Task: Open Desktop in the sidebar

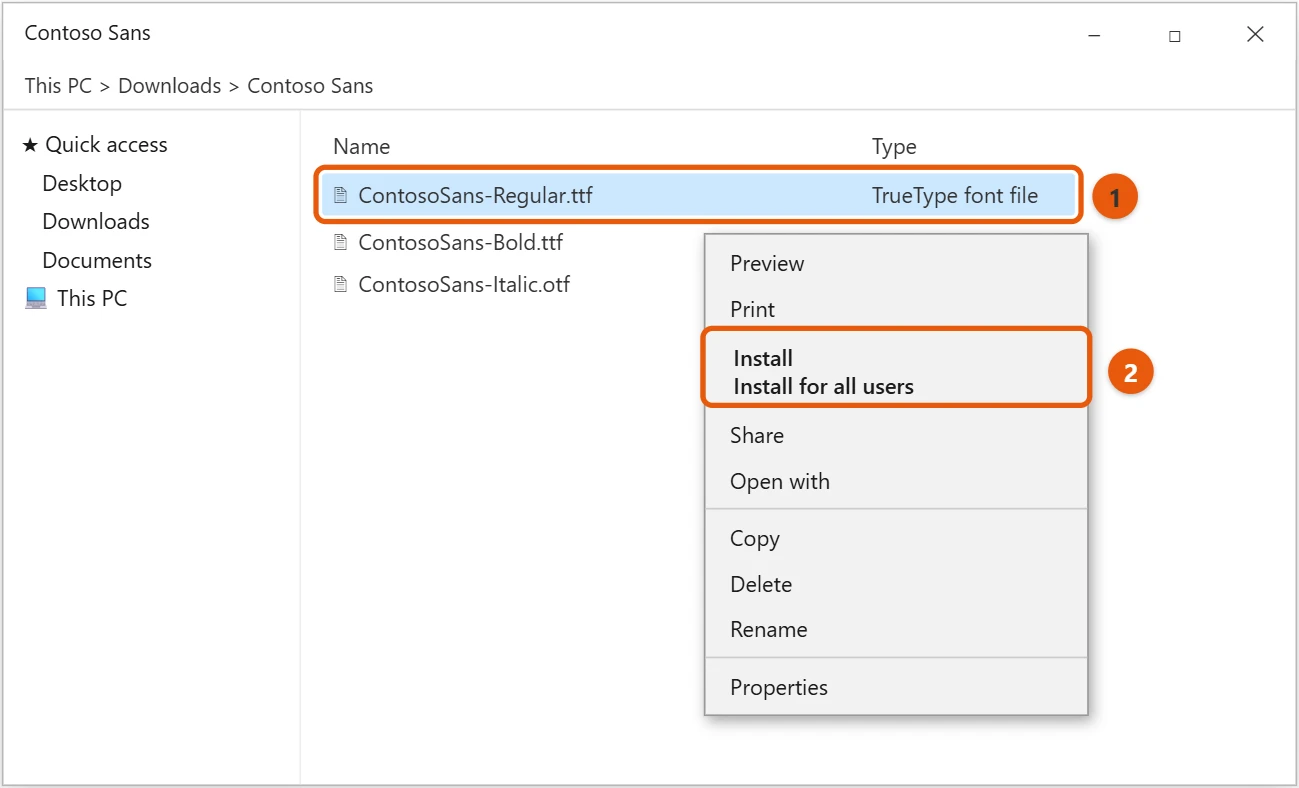Action: tap(82, 184)
